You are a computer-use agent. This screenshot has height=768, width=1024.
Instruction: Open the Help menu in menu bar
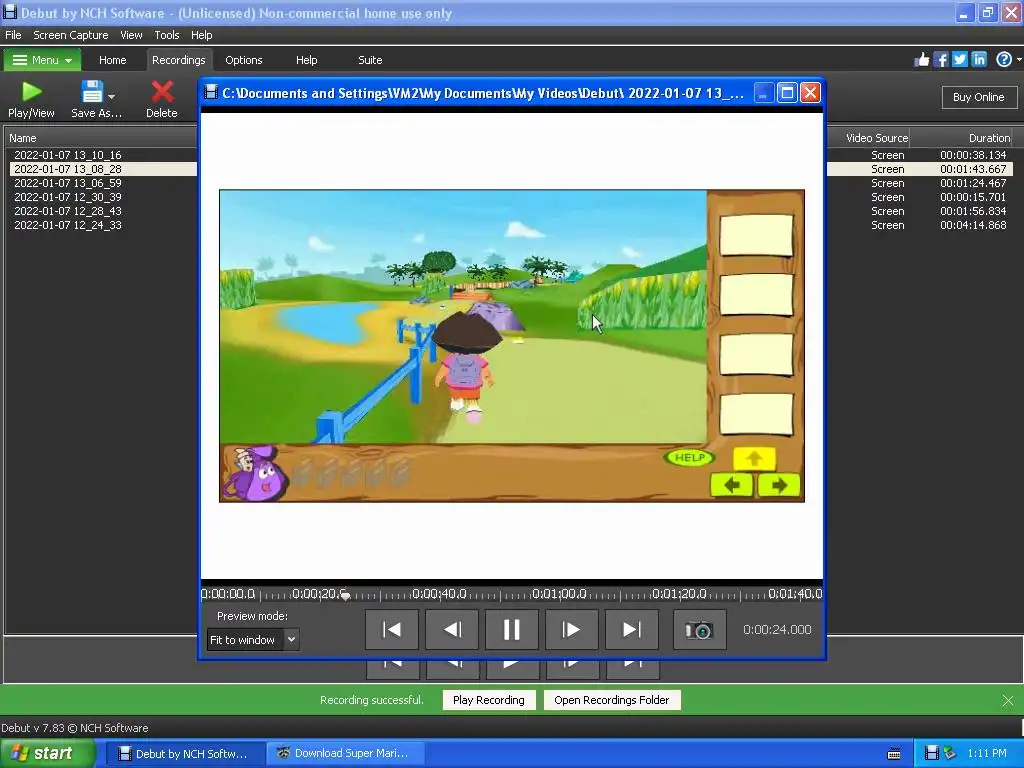click(201, 35)
